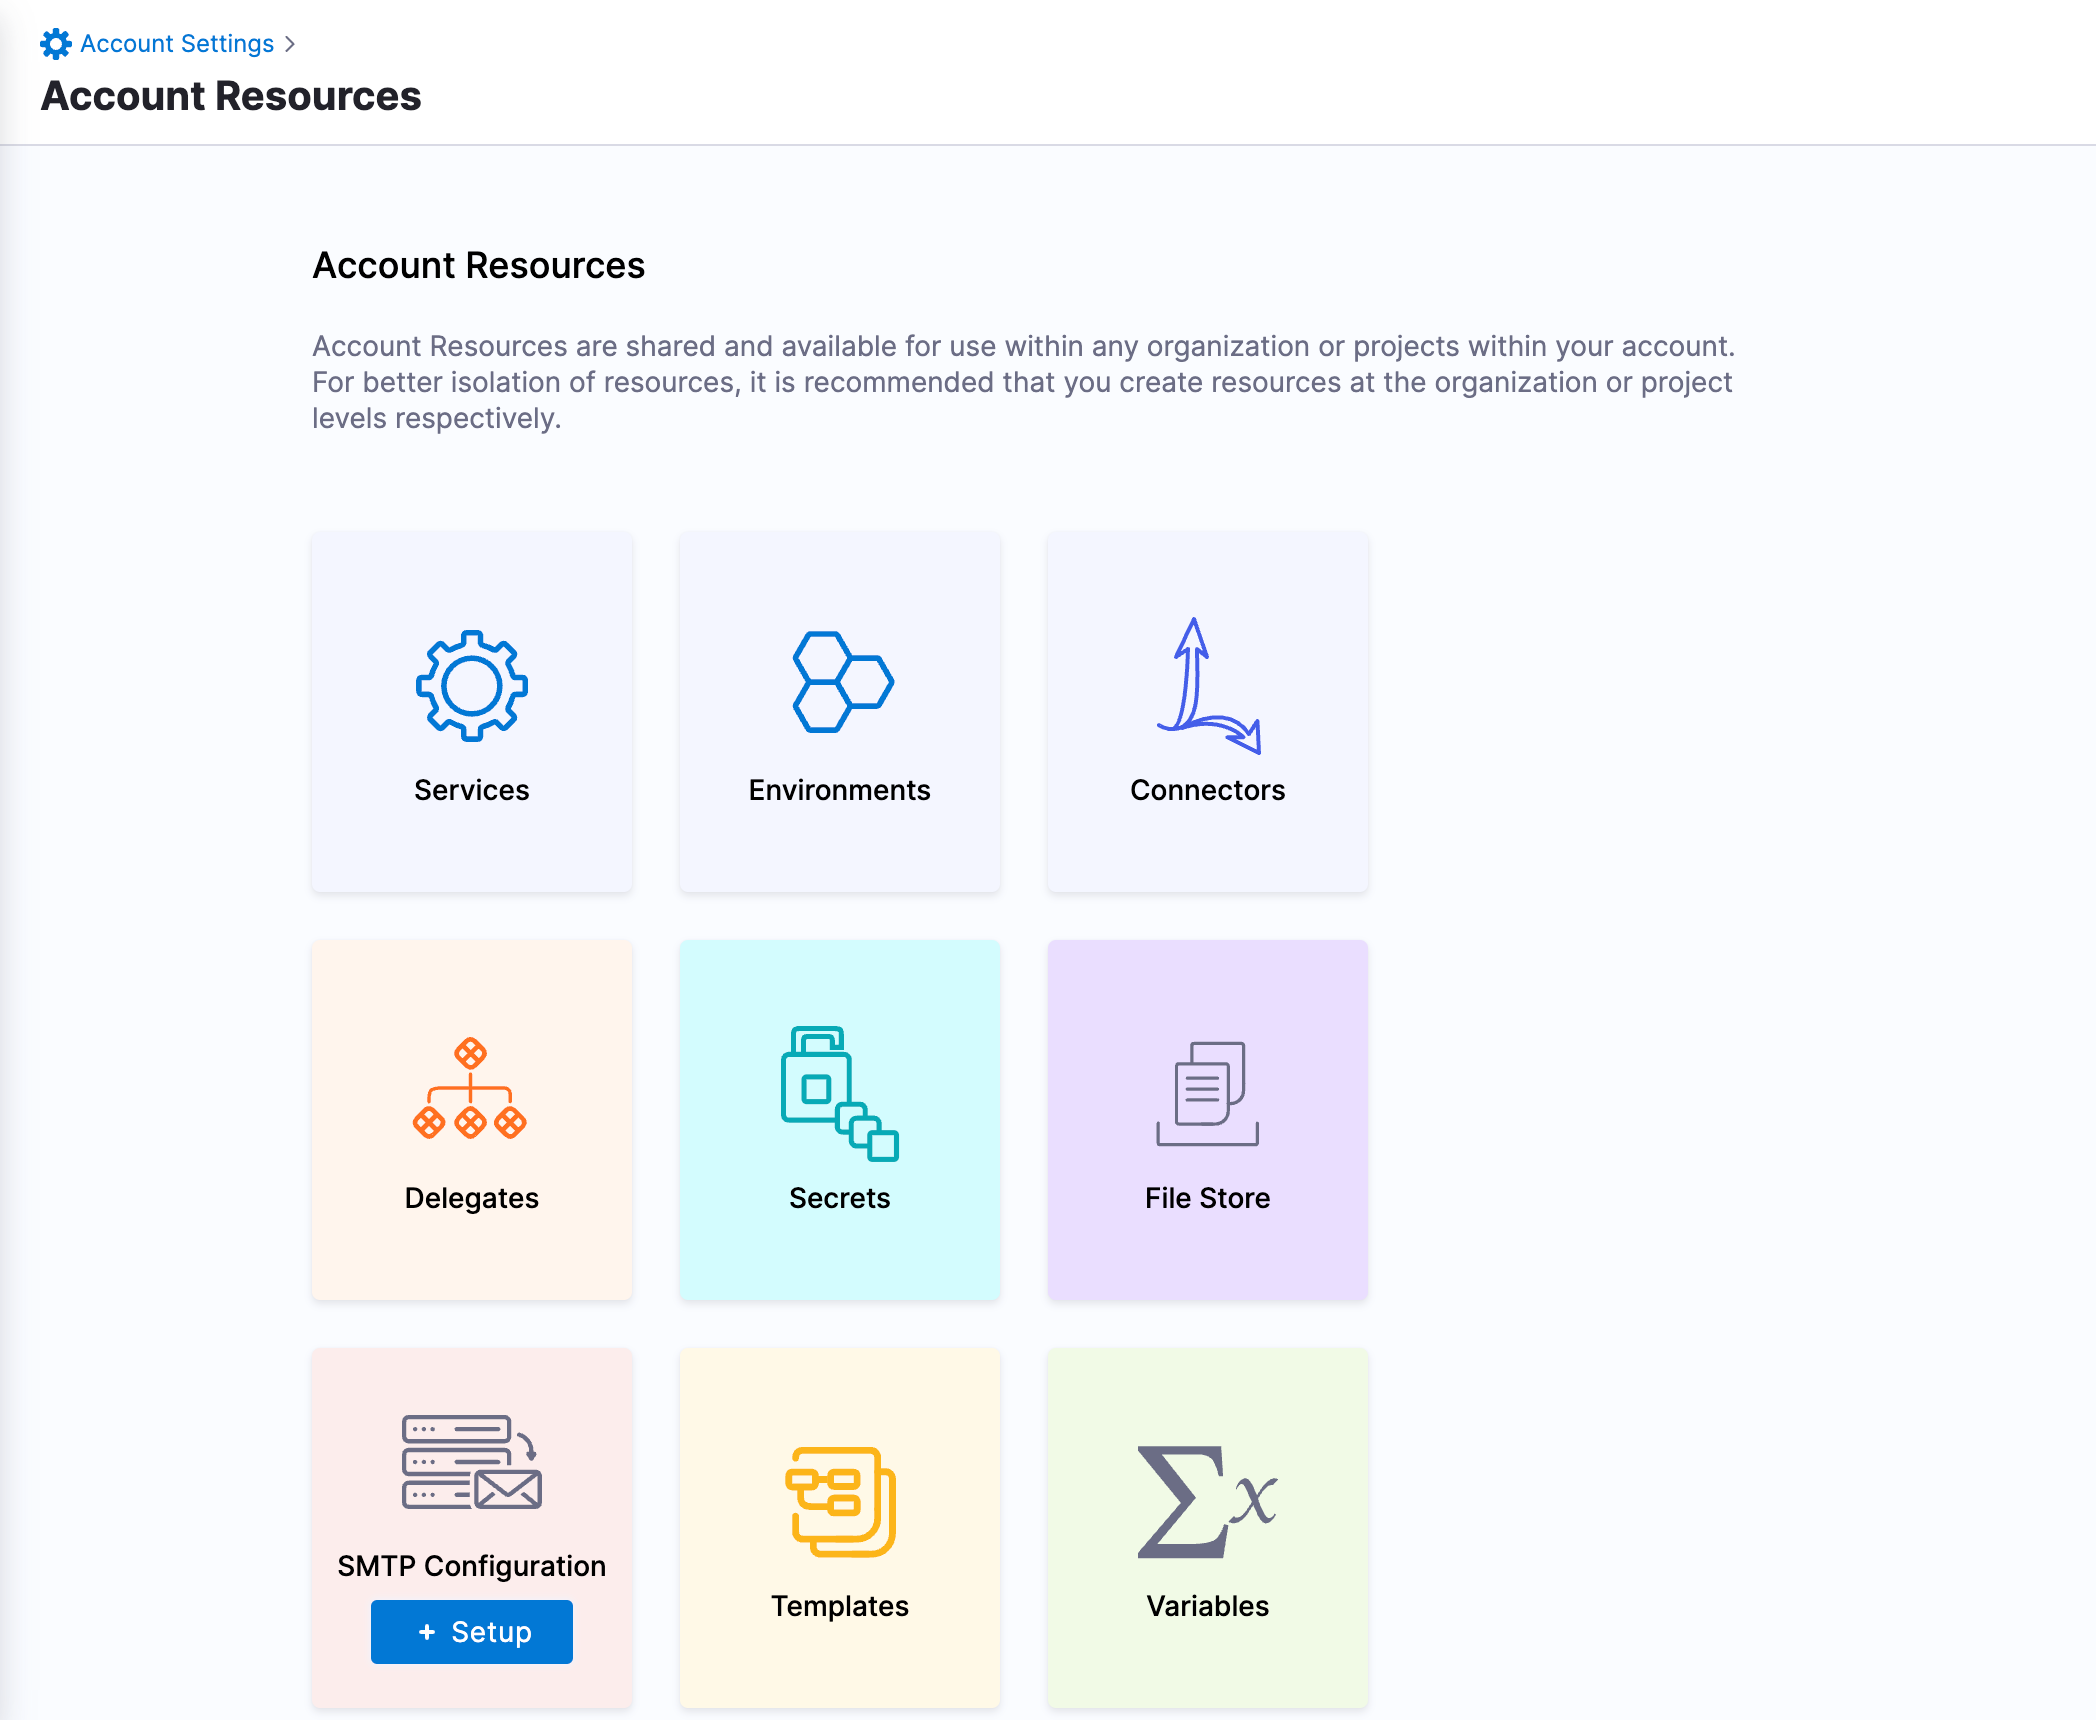Click the yellow Templates icon

coord(840,1501)
